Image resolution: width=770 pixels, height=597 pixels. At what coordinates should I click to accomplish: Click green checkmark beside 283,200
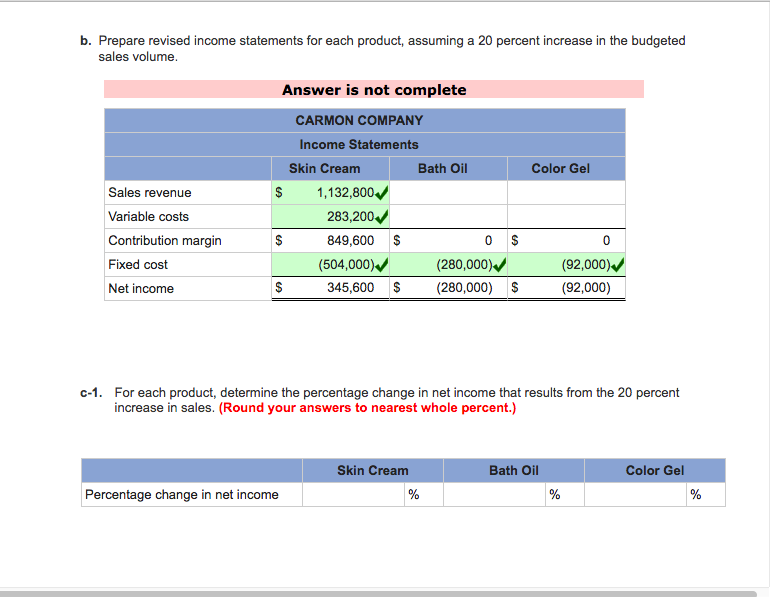[x=382, y=217]
